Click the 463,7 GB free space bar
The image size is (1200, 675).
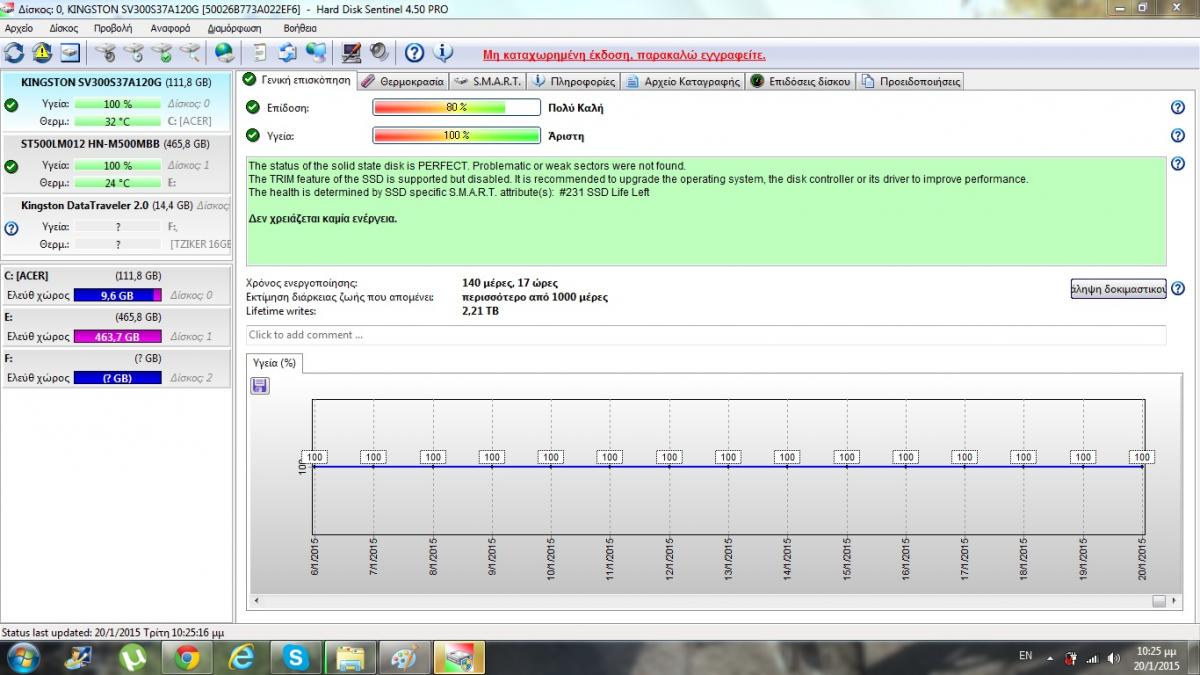point(117,337)
